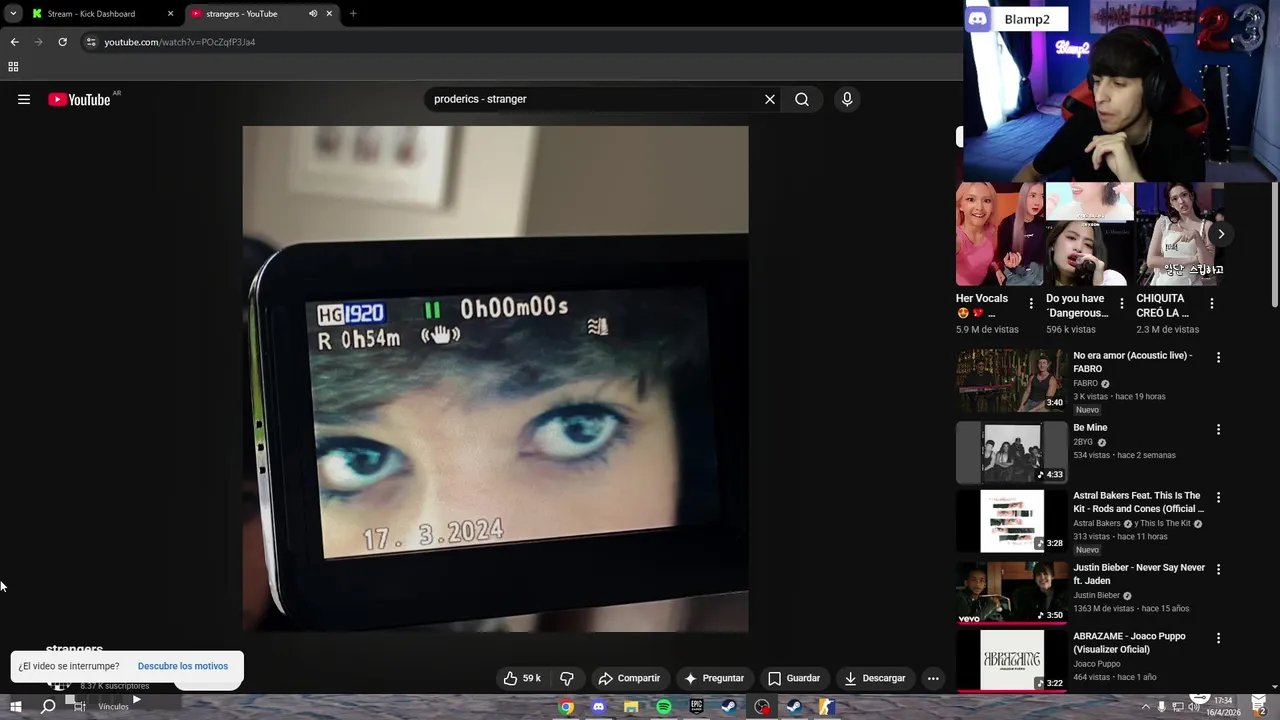Open options for ABRAZAME video
The image size is (1280, 720).
tap(1218, 637)
